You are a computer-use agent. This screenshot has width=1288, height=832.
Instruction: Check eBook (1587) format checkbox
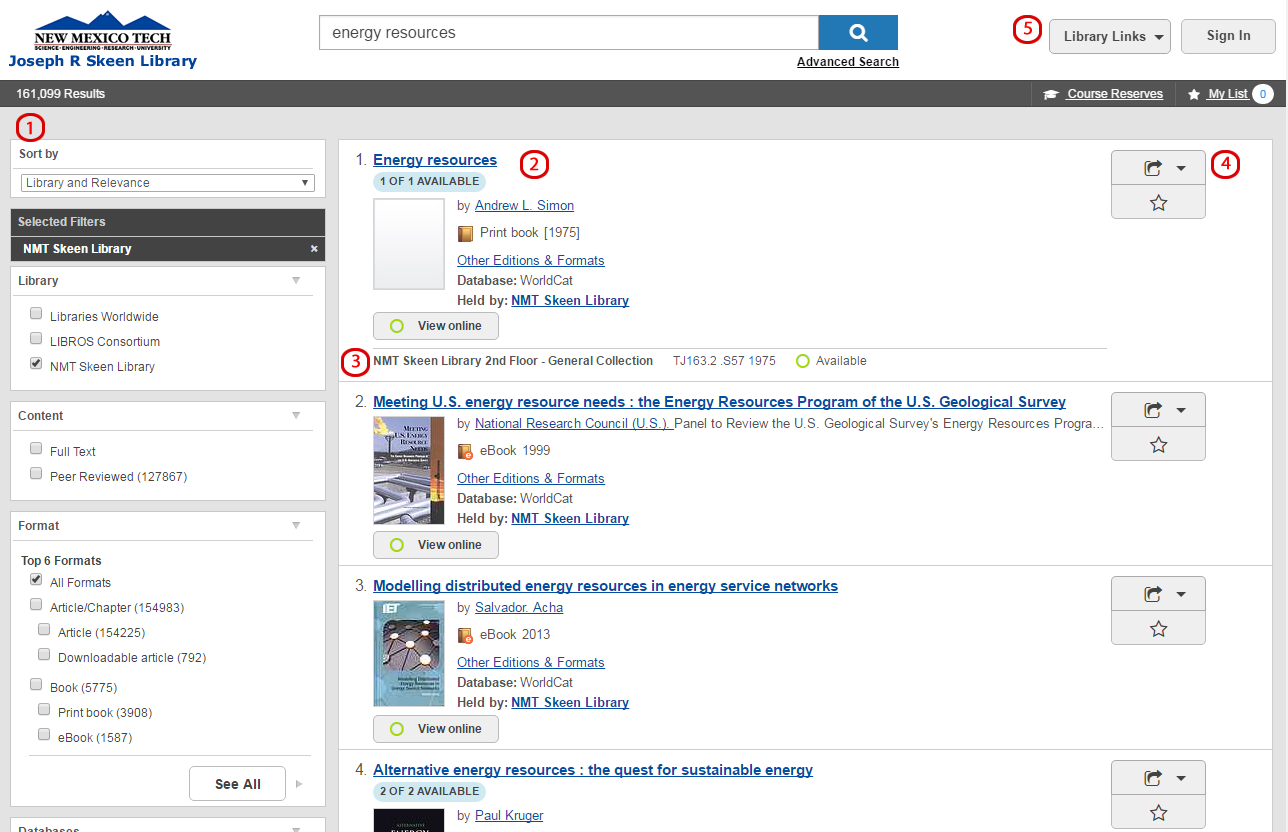pyautogui.click(x=44, y=735)
